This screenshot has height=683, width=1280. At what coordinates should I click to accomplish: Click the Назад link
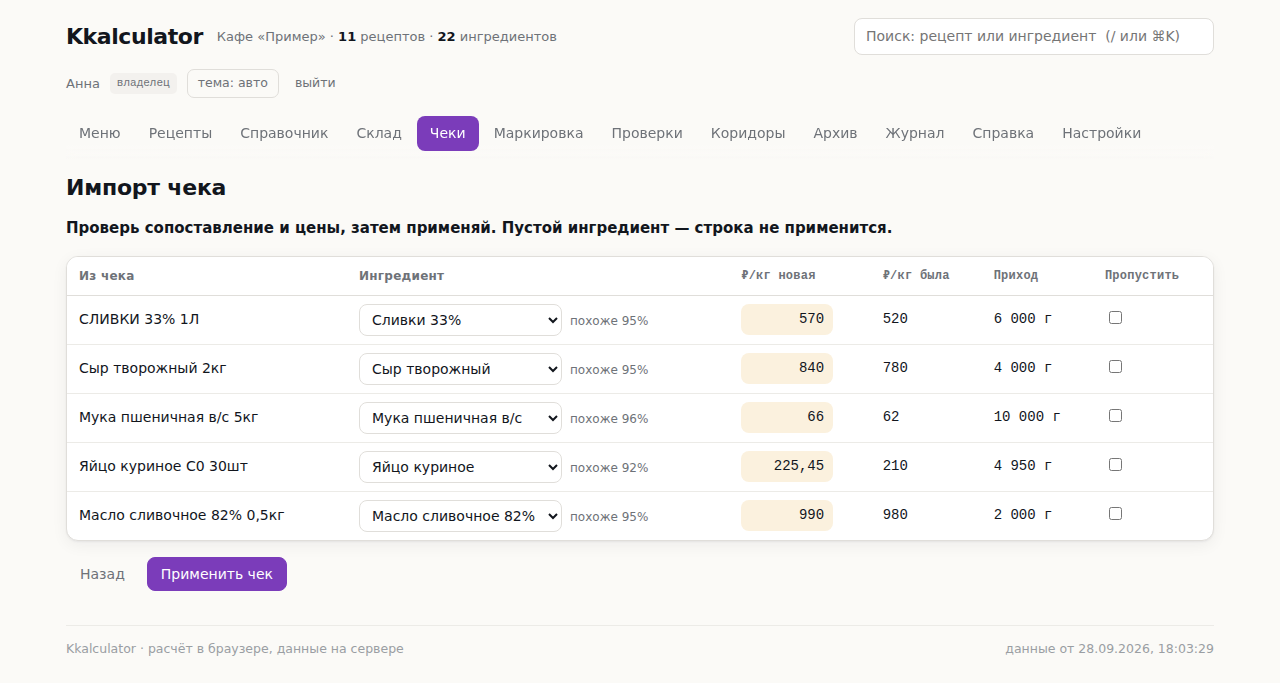tap(102, 574)
